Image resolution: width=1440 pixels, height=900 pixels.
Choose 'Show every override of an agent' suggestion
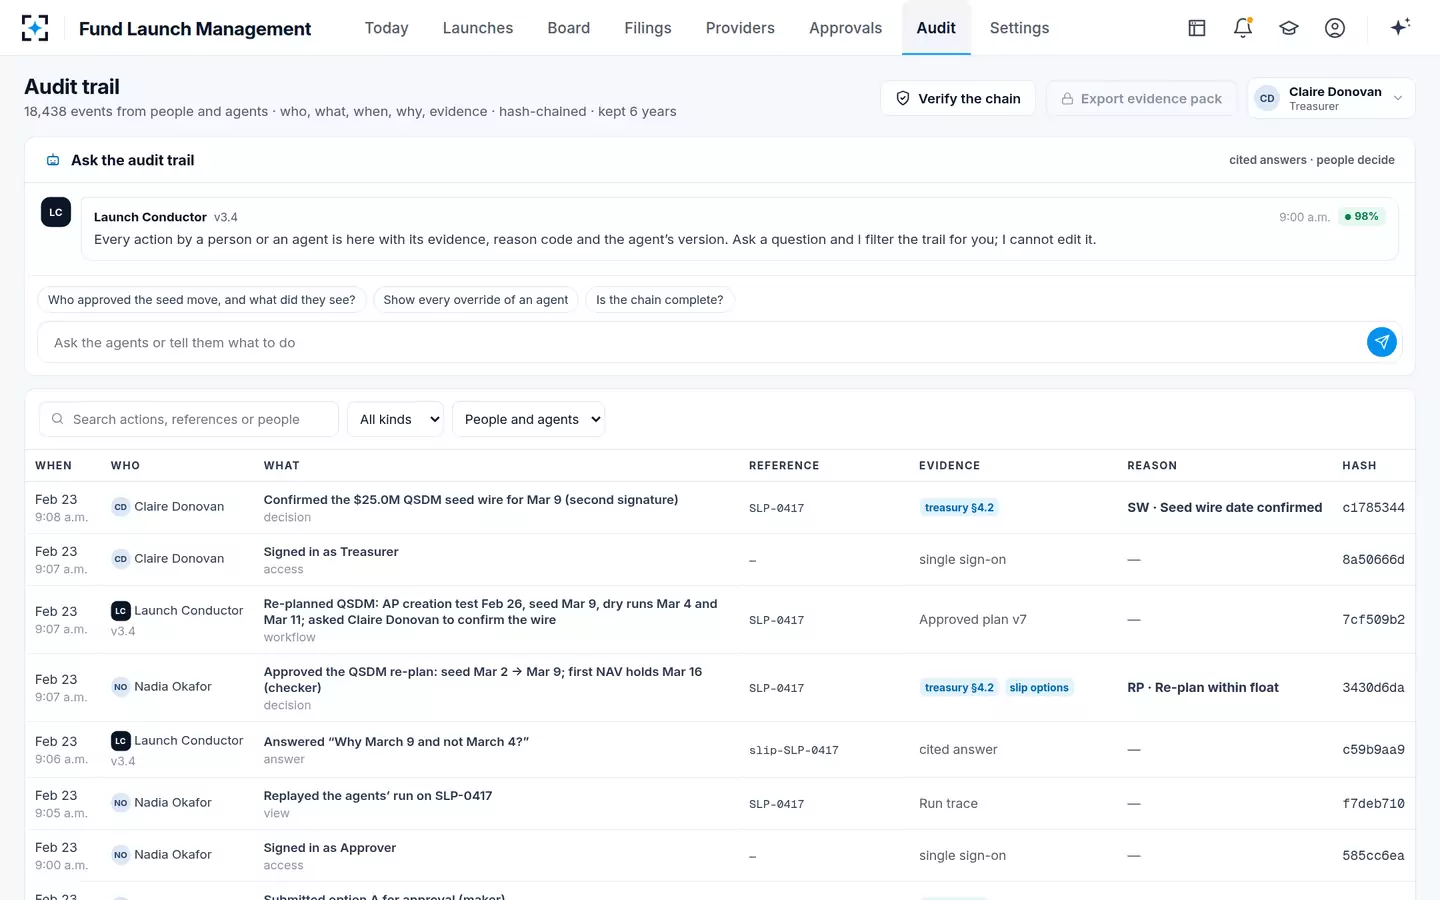pyautogui.click(x=476, y=300)
